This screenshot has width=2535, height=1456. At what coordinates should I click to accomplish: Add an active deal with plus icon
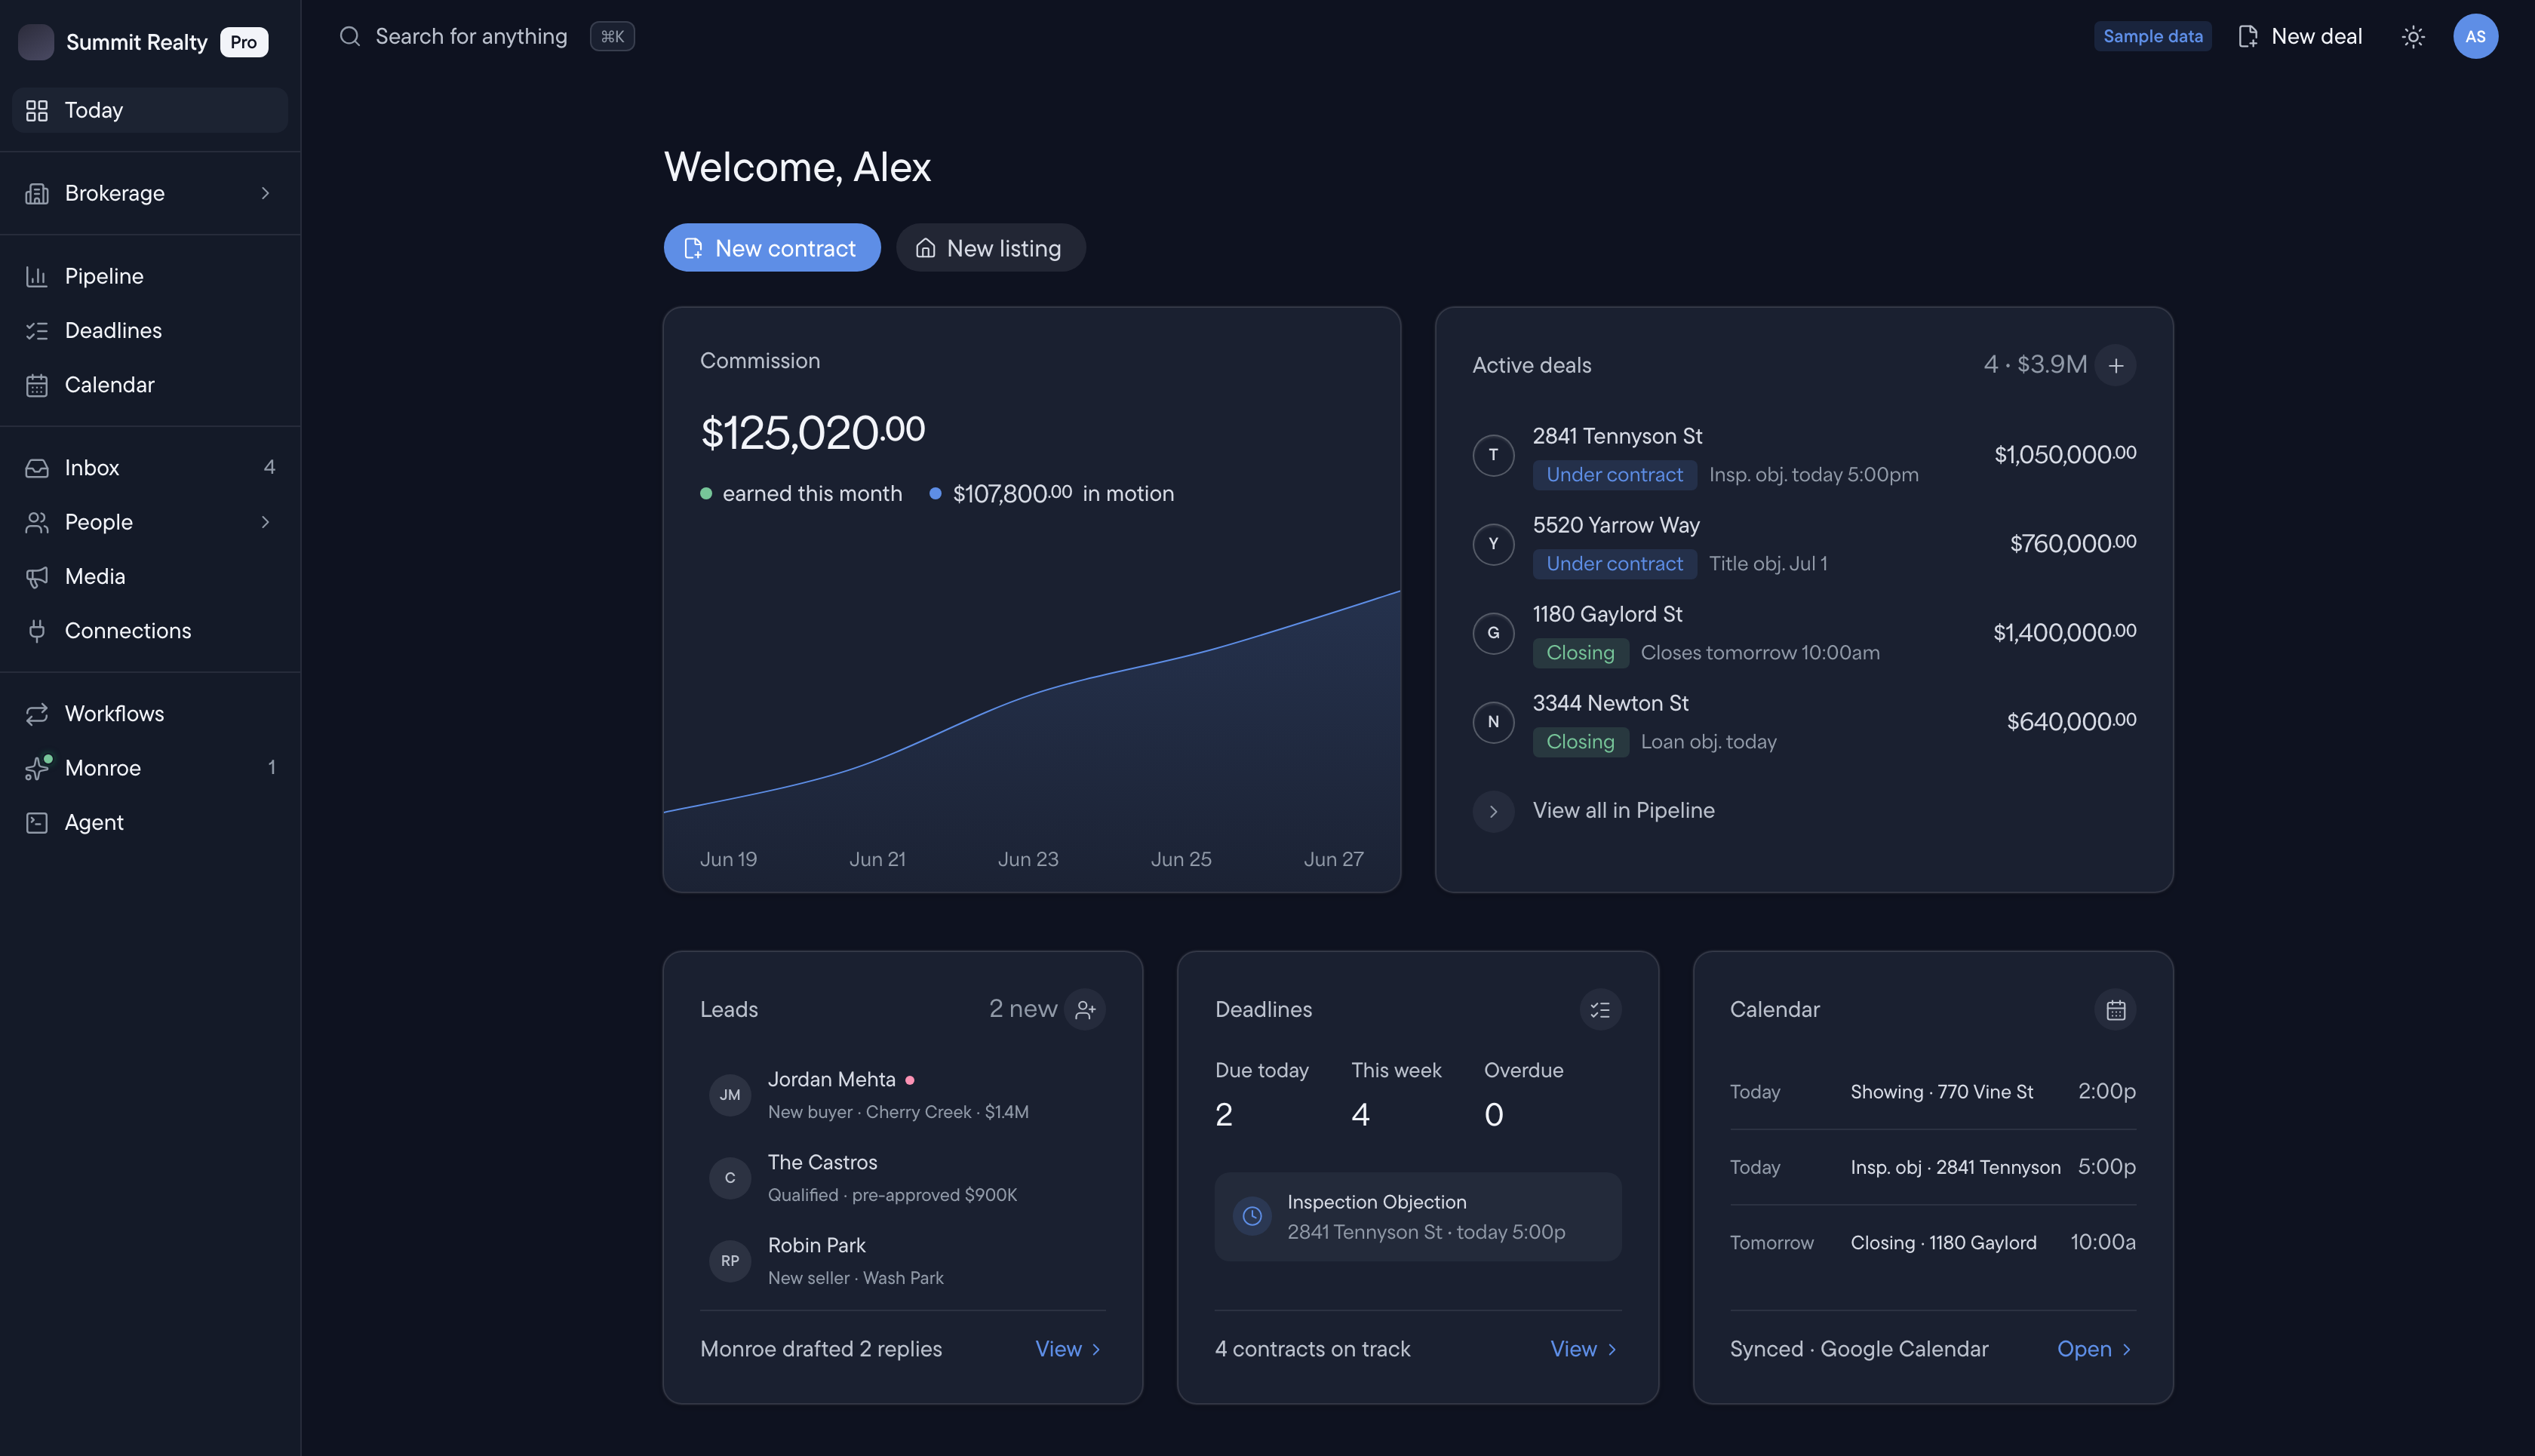tap(2115, 366)
